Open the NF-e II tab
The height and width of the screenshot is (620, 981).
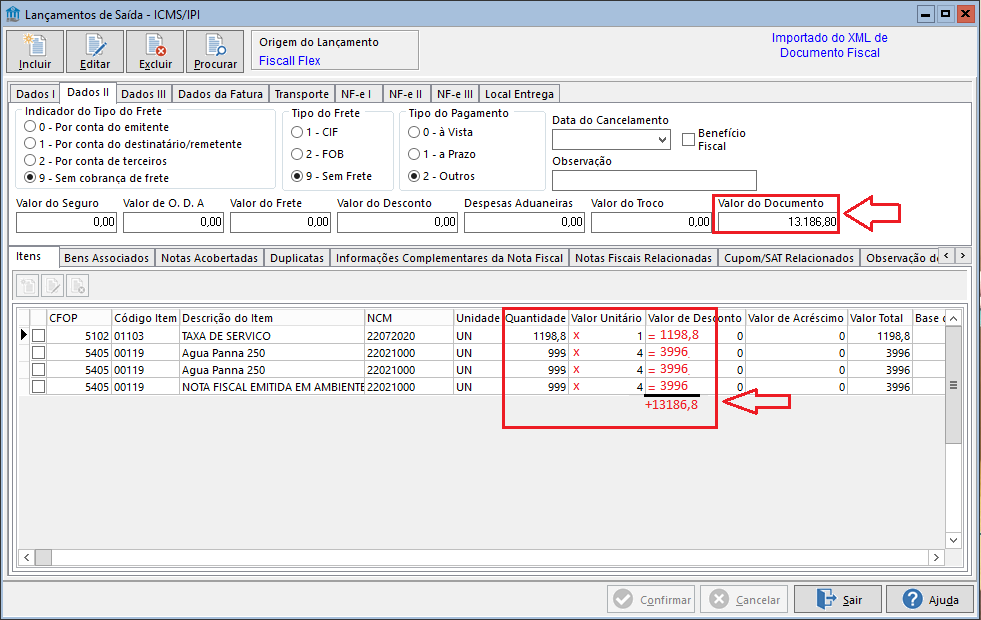pyautogui.click(x=405, y=94)
